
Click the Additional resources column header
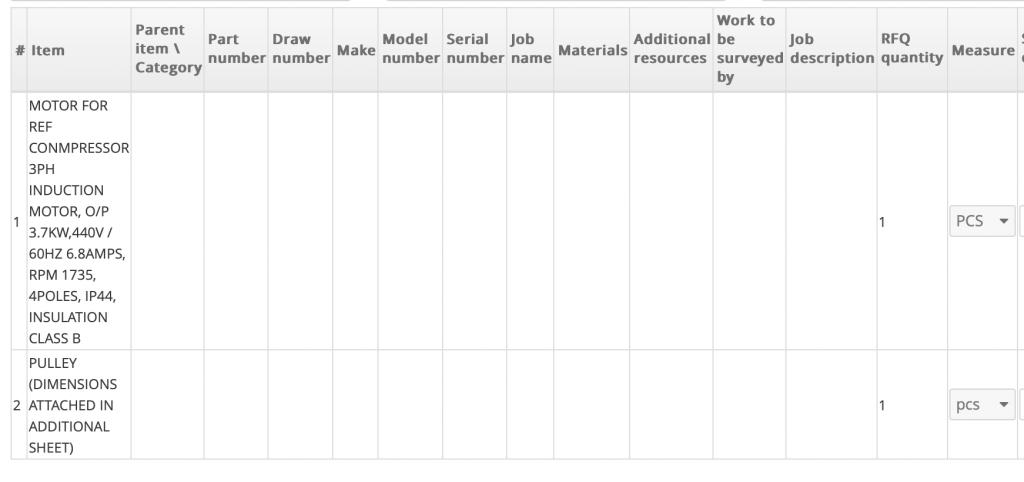pyautogui.click(x=670, y=49)
